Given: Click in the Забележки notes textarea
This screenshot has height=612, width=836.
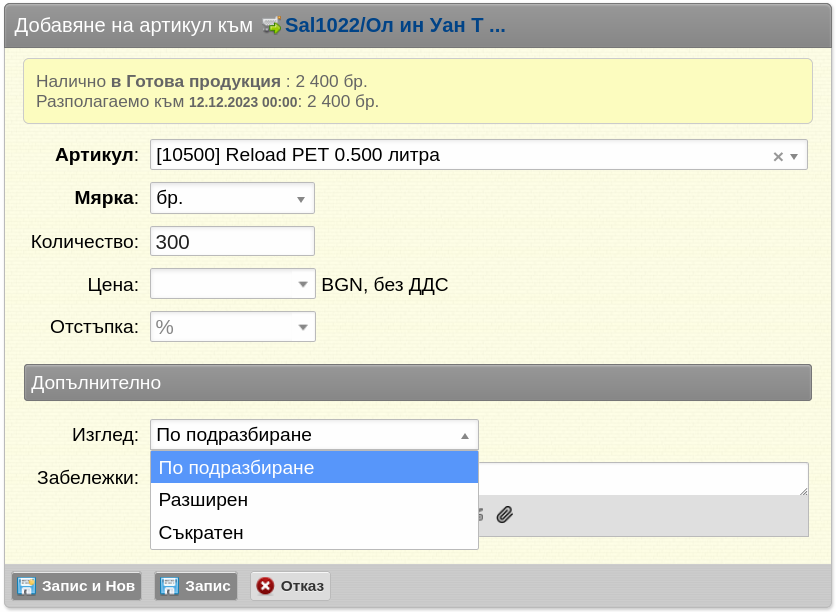Looking at the screenshot, I should (x=643, y=479).
